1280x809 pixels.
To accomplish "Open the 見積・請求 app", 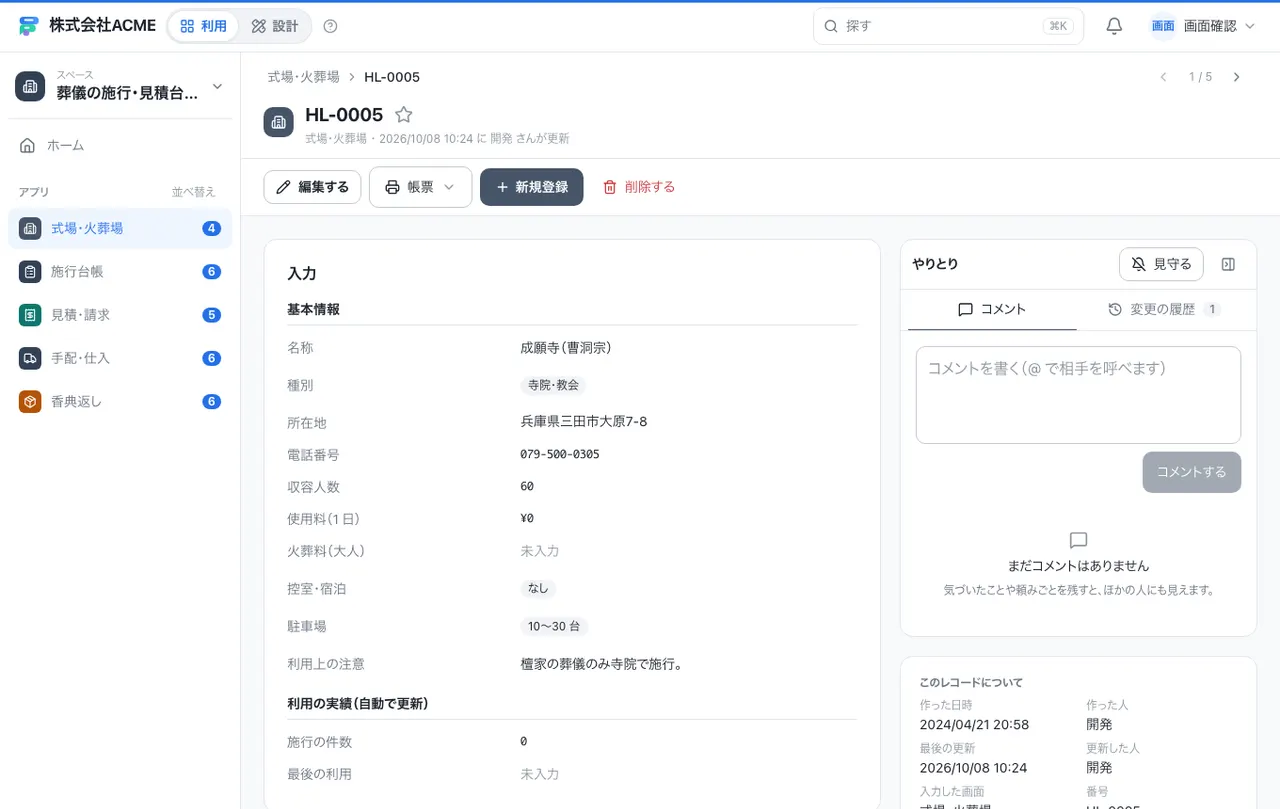I will click(x=120, y=315).
